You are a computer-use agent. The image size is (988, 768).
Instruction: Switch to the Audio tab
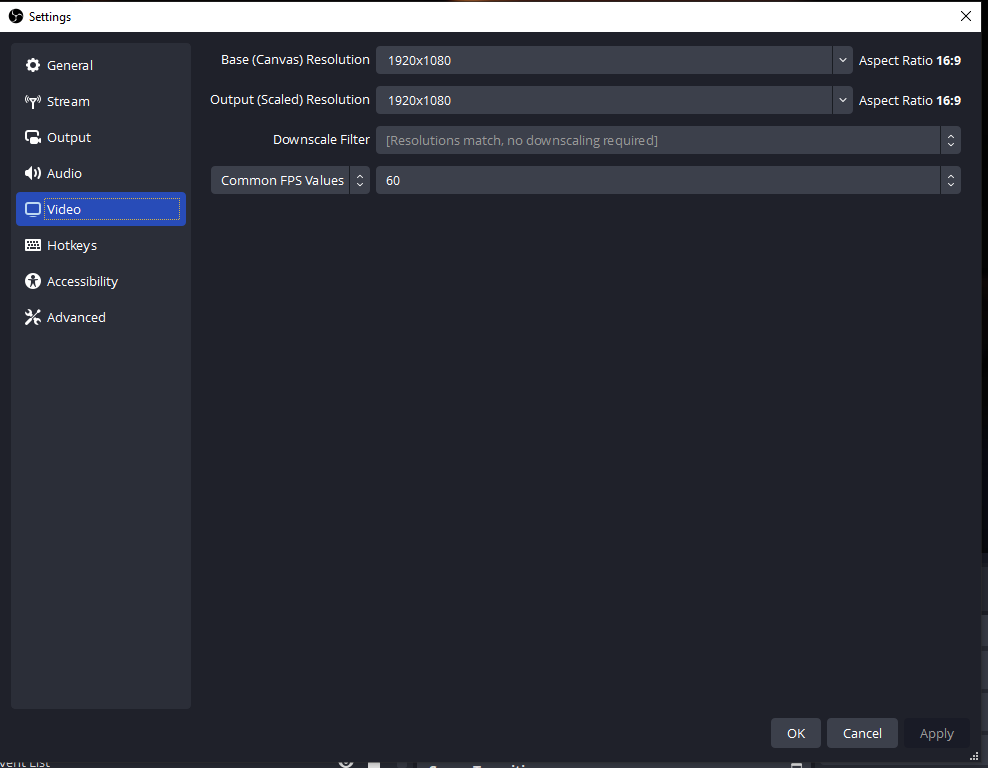tap(62, 173)
